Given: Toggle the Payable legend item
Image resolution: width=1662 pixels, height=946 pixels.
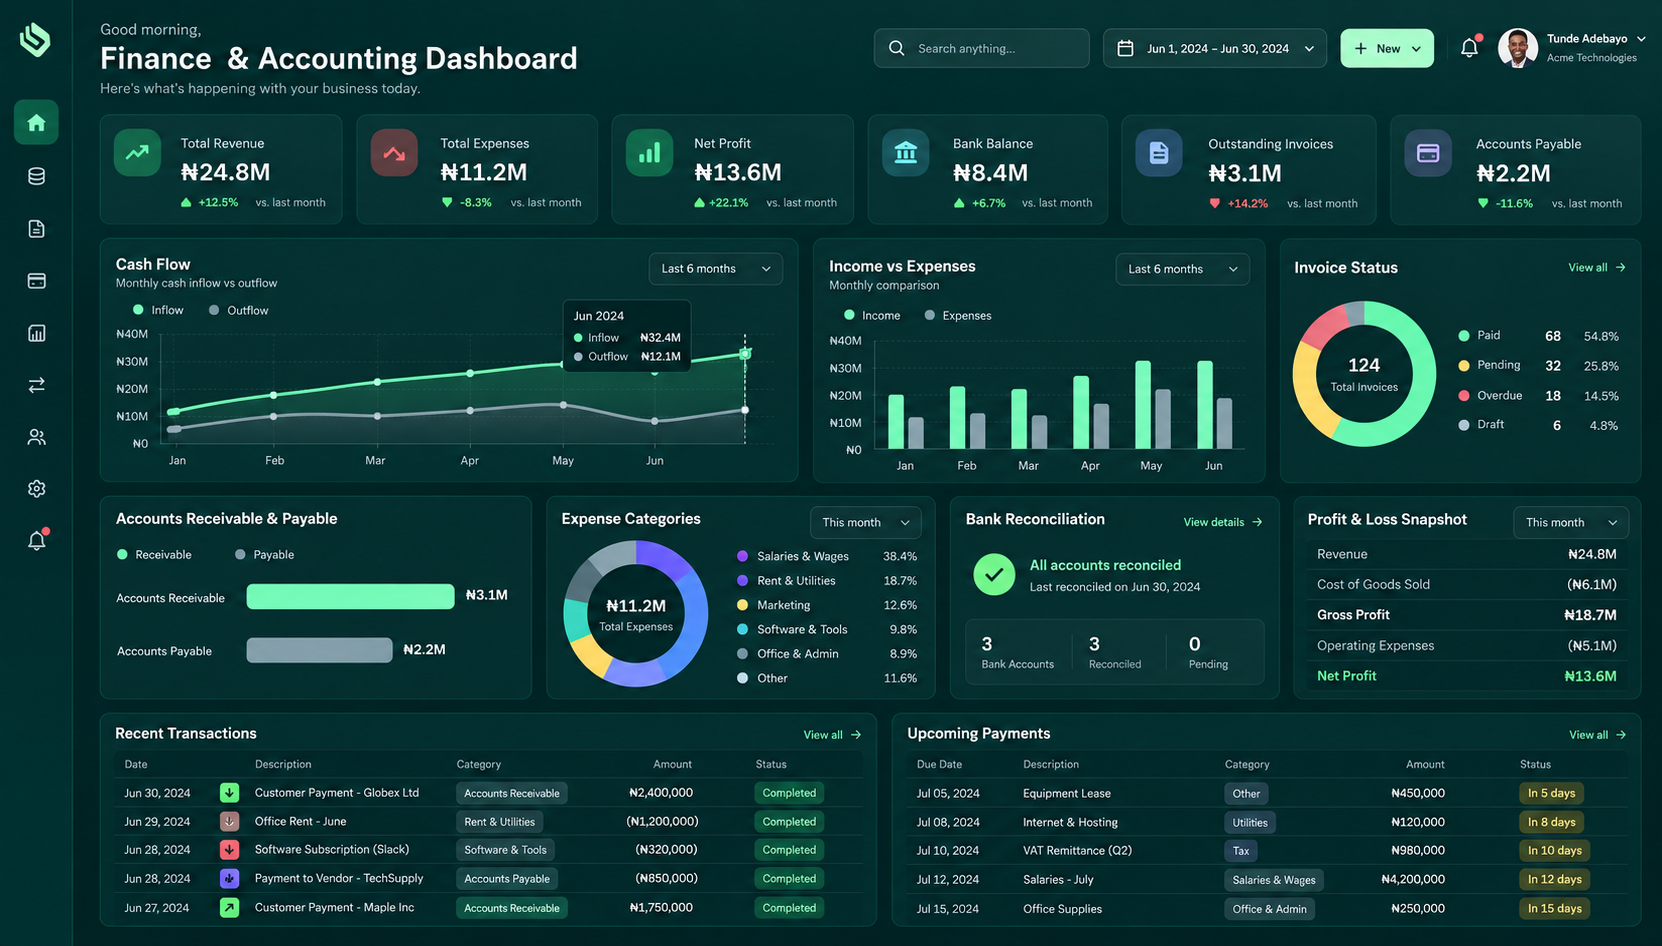Looking at the screenshot, I should point(264,554).
